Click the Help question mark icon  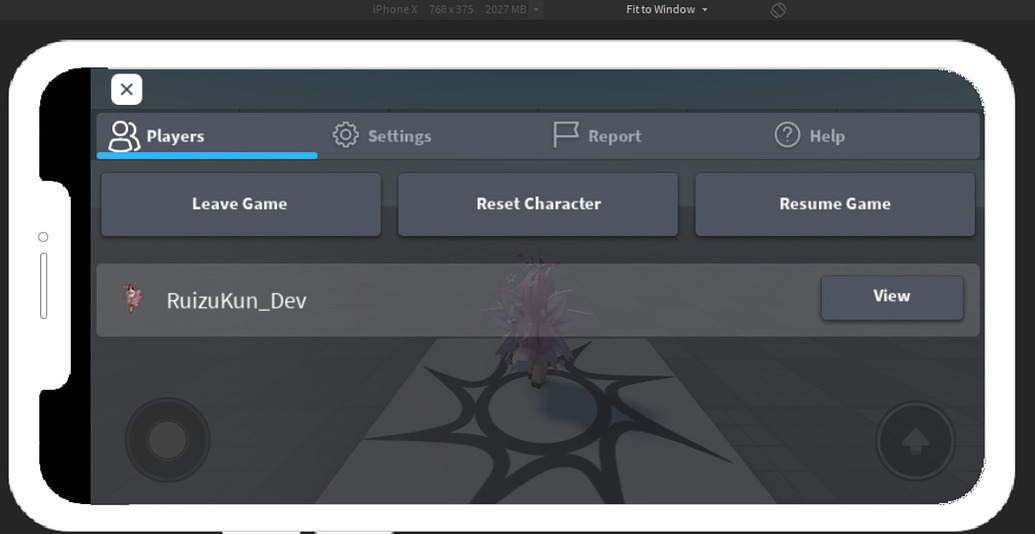click(787, 135)
